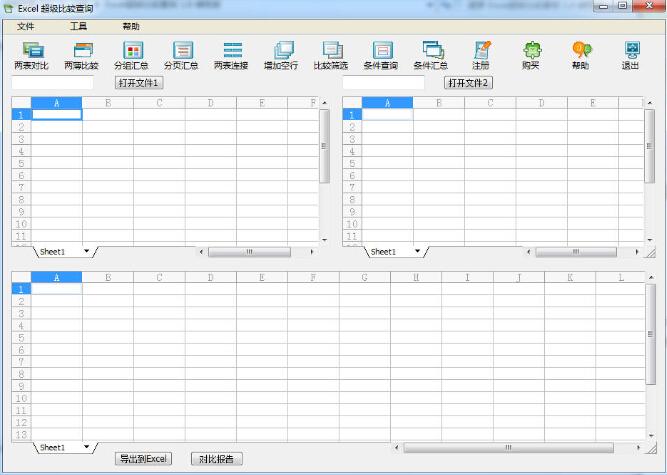
Task: Select column E header in file 1 grid
Action: click(x=262, y=102)
